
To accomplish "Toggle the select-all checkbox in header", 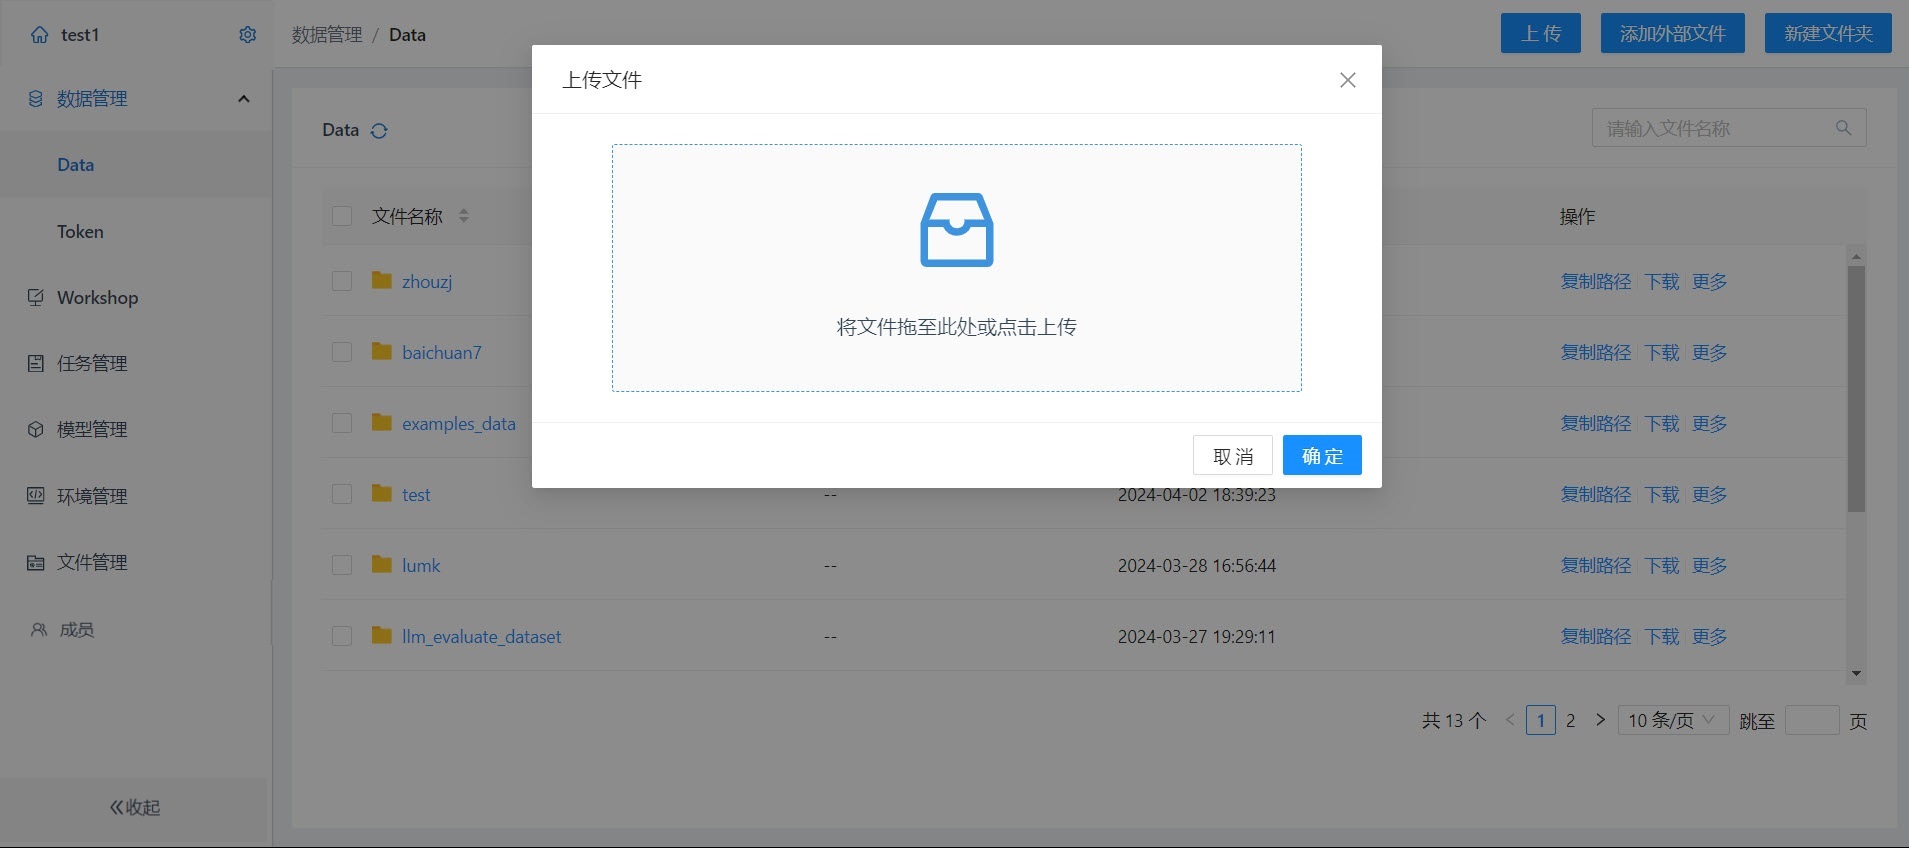I will pyautogui.click(x=342, y=216).
